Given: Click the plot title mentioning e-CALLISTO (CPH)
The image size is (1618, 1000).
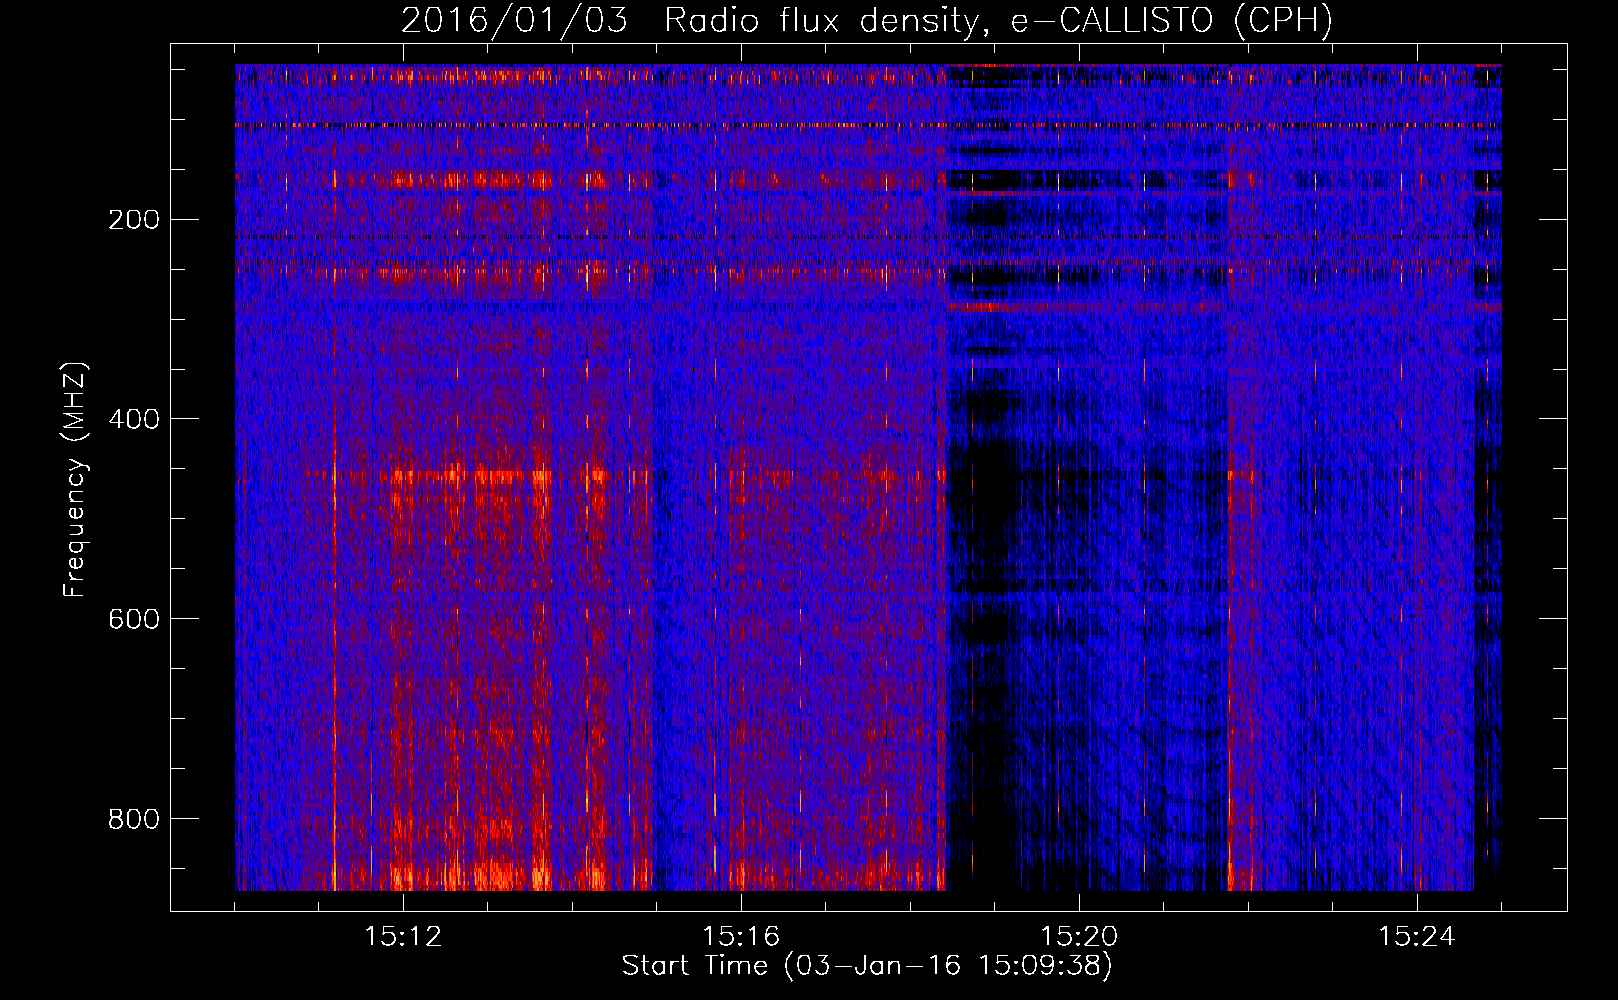Looking at the screenshot, I should [867, 21].
